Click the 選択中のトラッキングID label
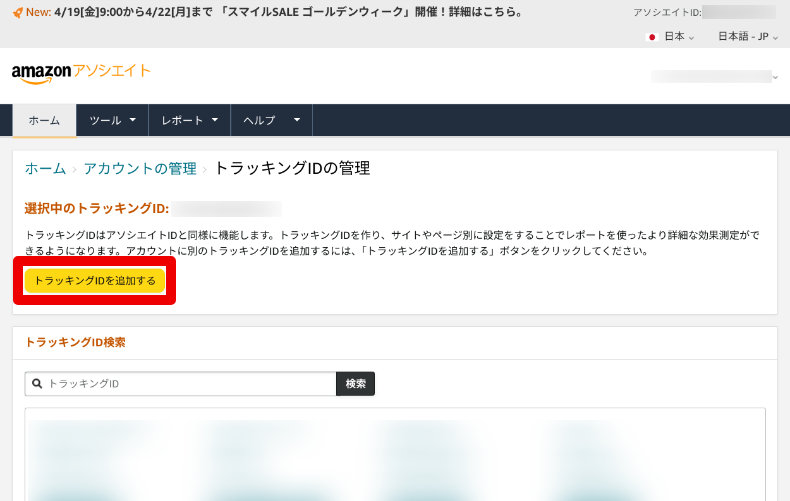790x501 pixels. pyautogui.click(x=97, y=208)
